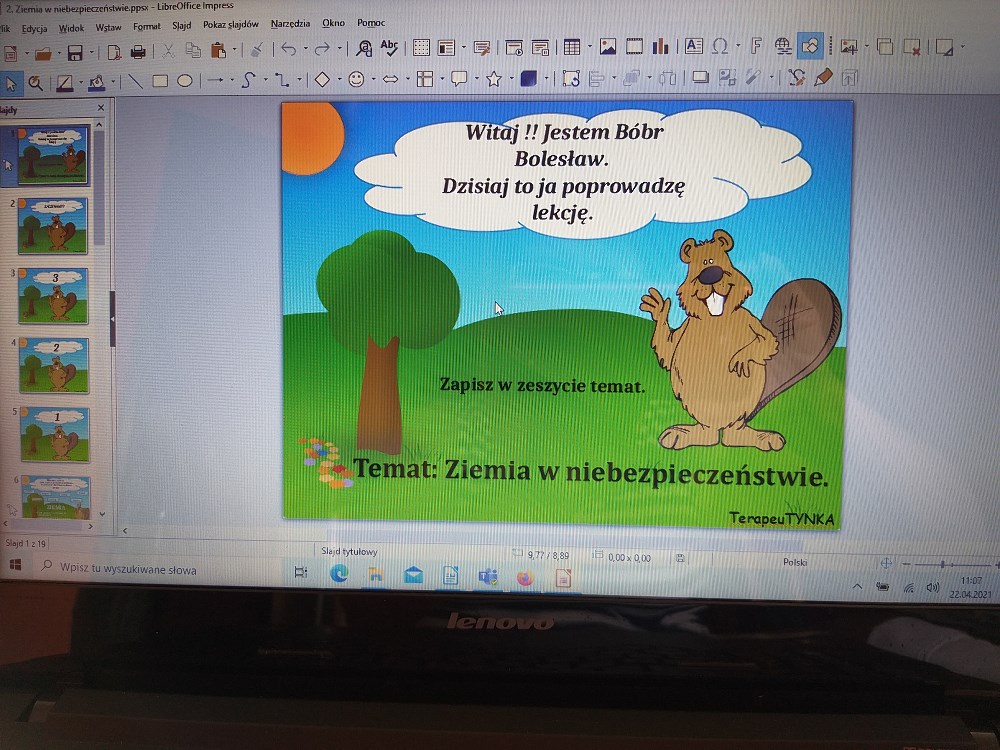Select the Rectangle drawing tool
This screenshot has height=750, width=1000.
click(160, 81)
